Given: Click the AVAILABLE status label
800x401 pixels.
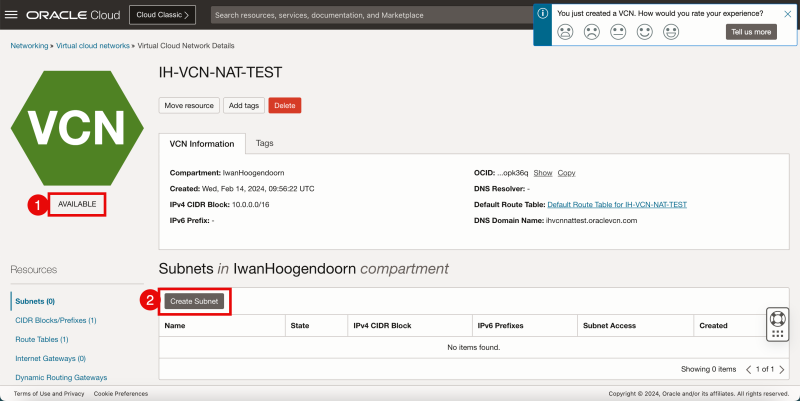Looking at the screenshot, I should 77,204.
